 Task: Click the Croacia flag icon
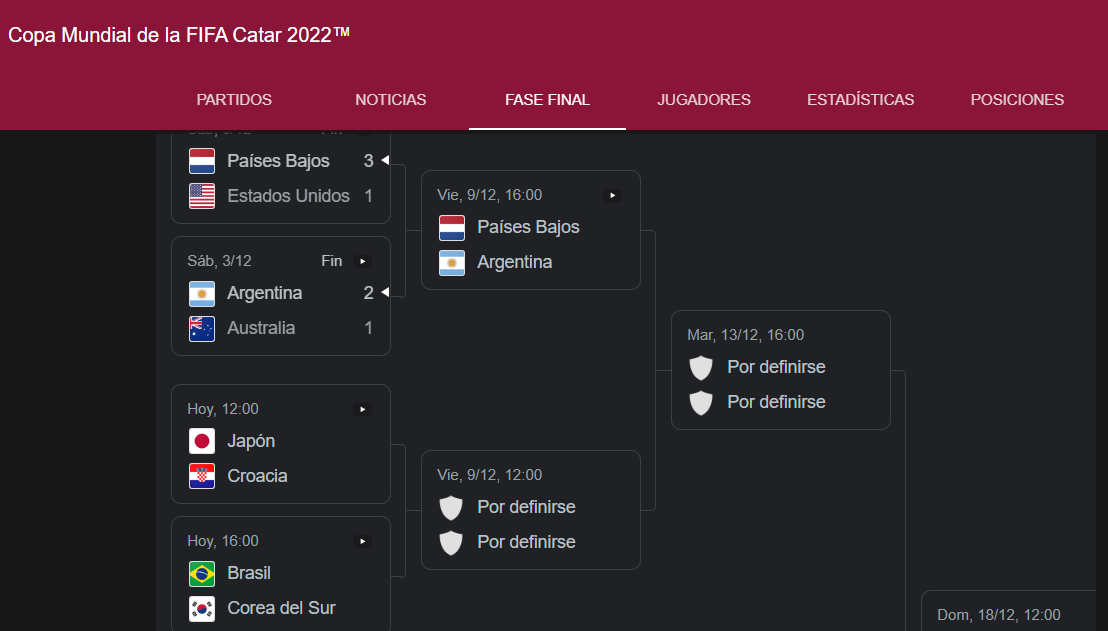click(202, 476)
